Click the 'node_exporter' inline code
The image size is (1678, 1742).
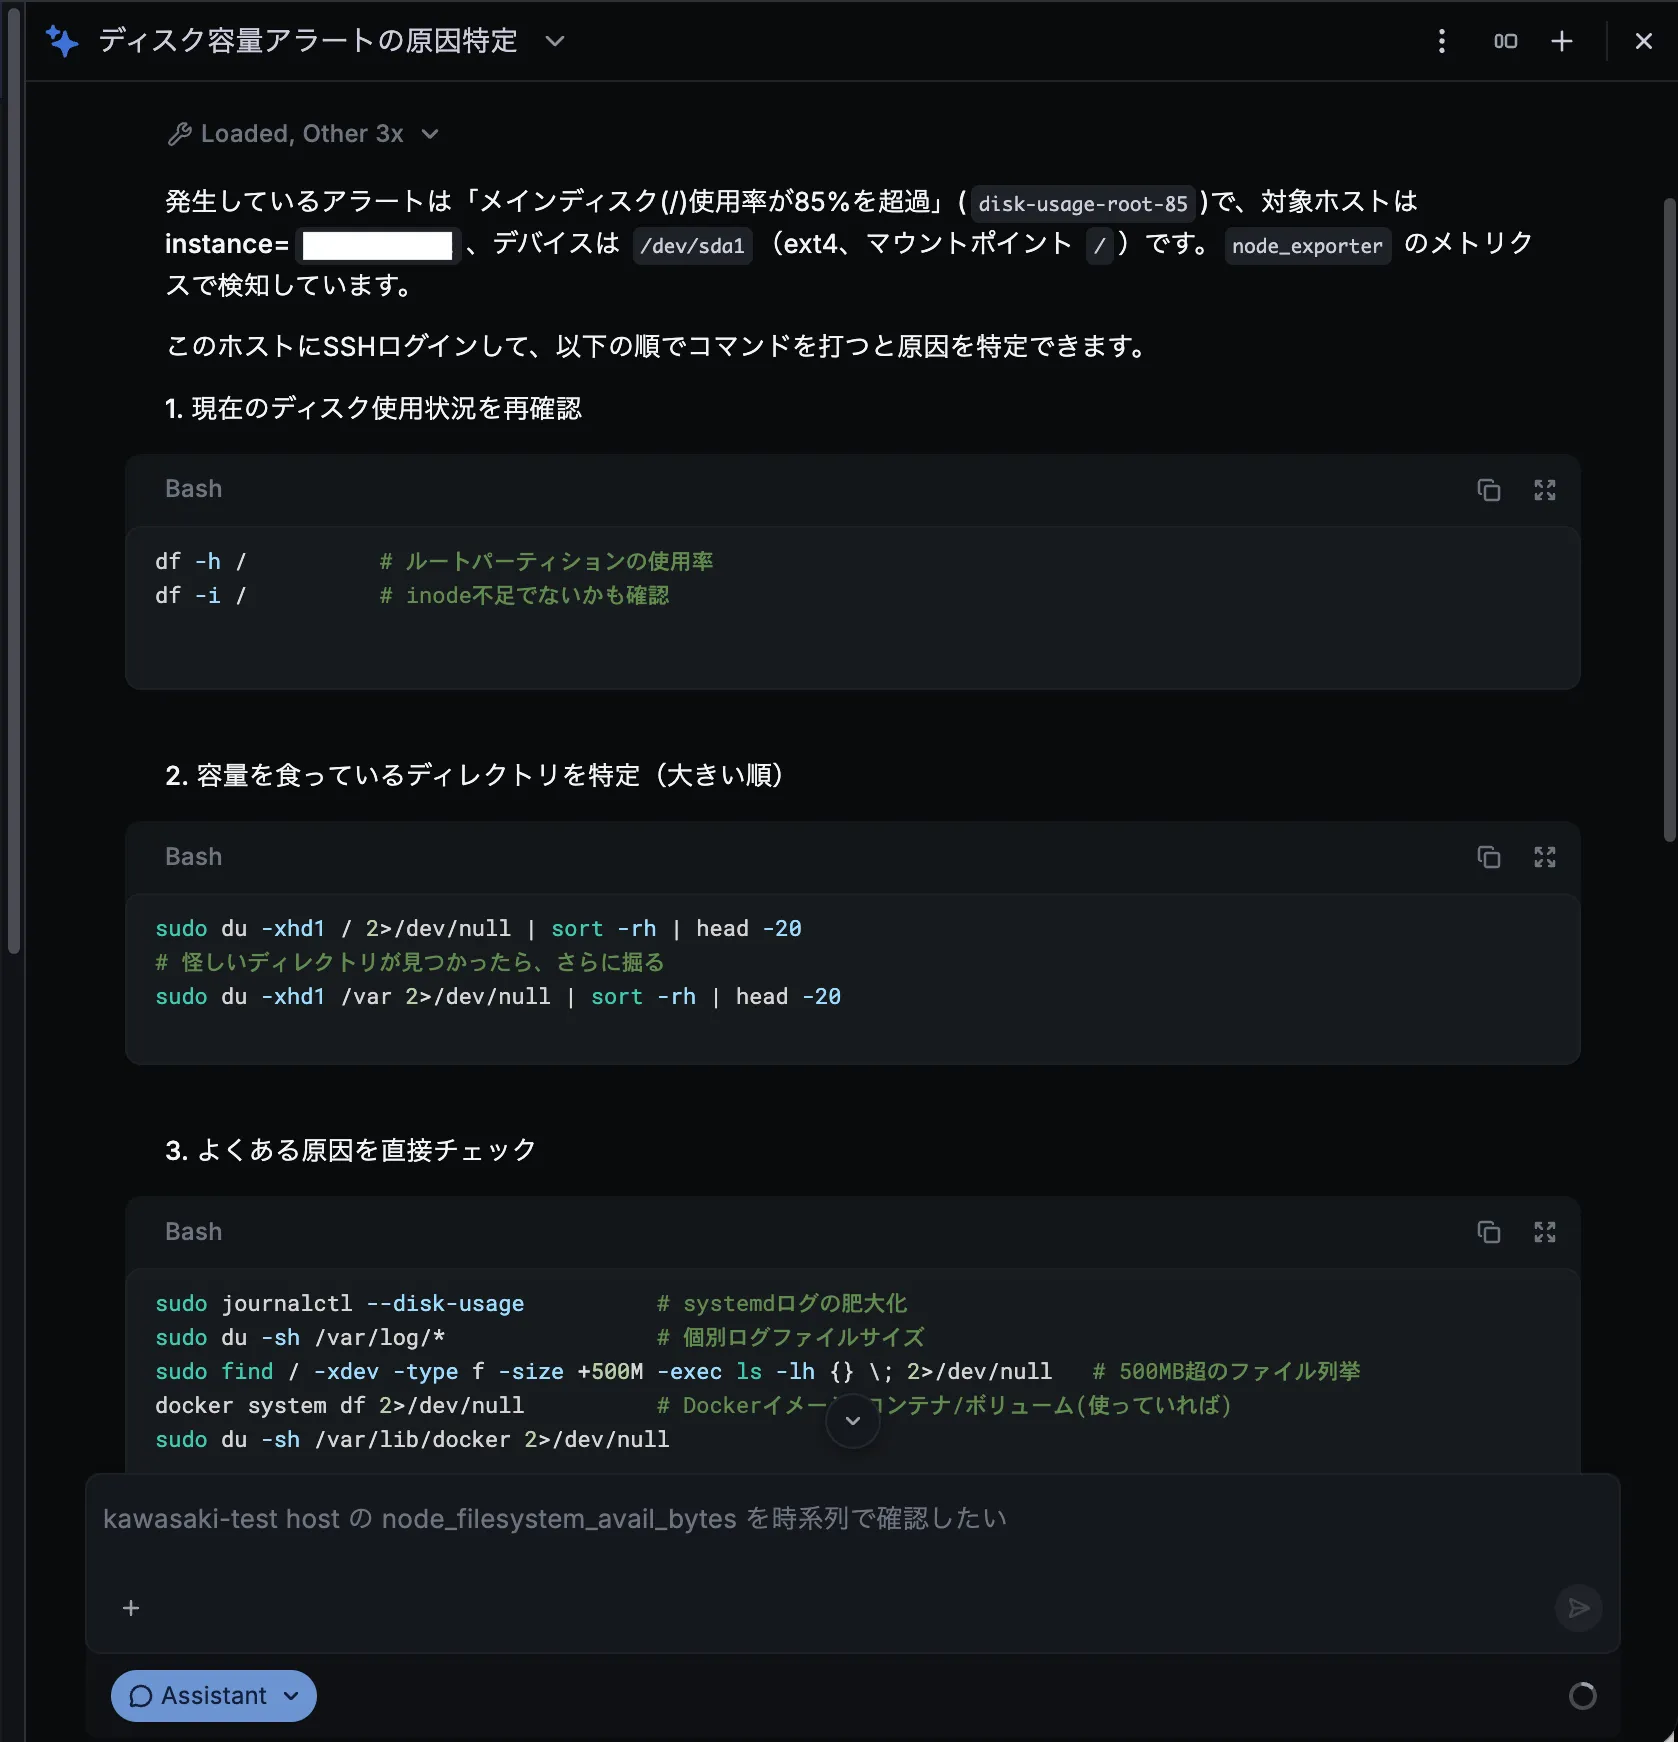point(1308,246)
